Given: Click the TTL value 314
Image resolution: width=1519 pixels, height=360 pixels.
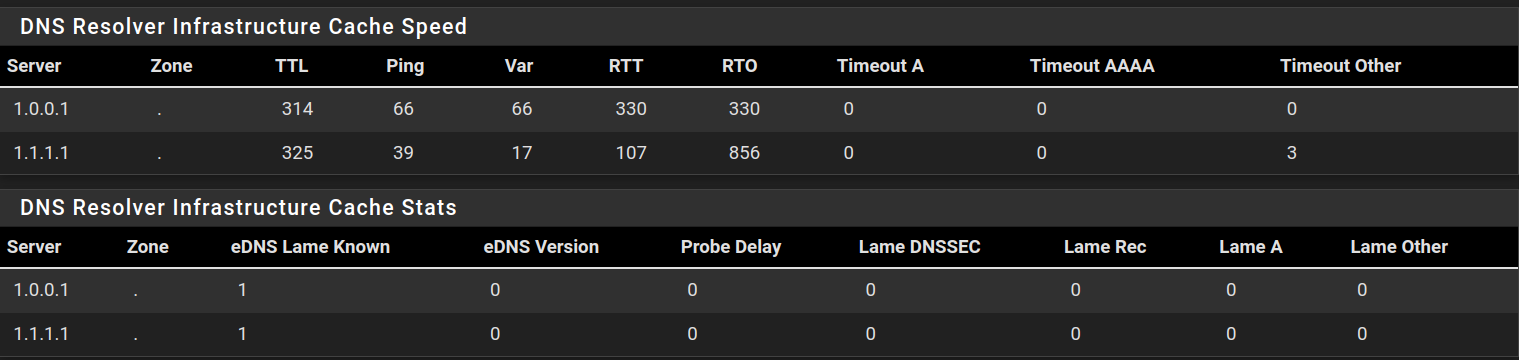Looking at the screenshot, I should (x=298, y=109).
